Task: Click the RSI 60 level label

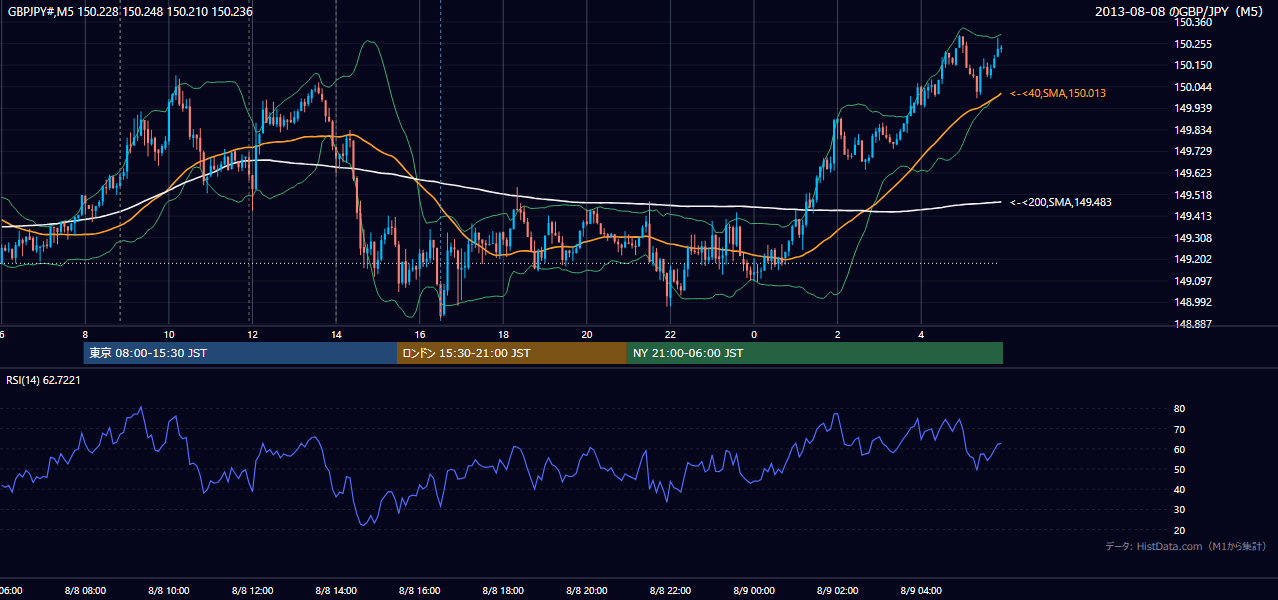Action: (1179, 449)
